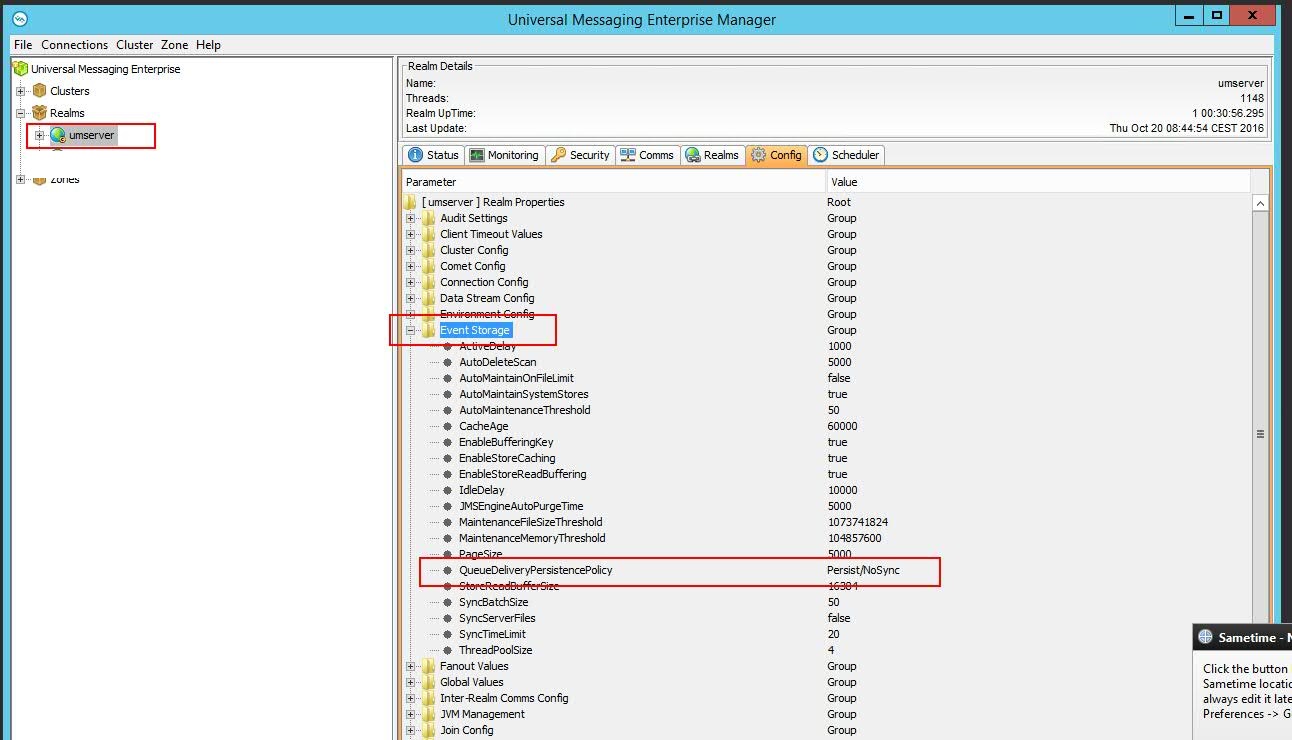Expand the Cluster Config group

410,250
